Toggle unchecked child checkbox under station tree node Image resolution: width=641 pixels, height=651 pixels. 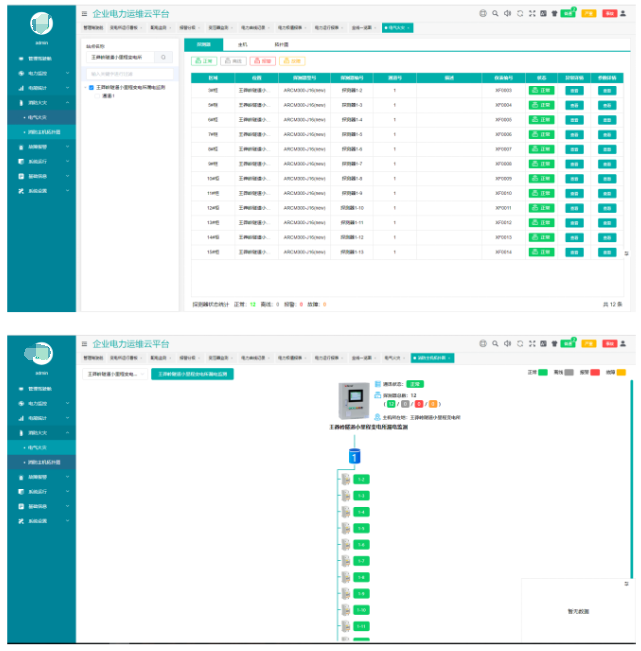[x=97, y=96]
